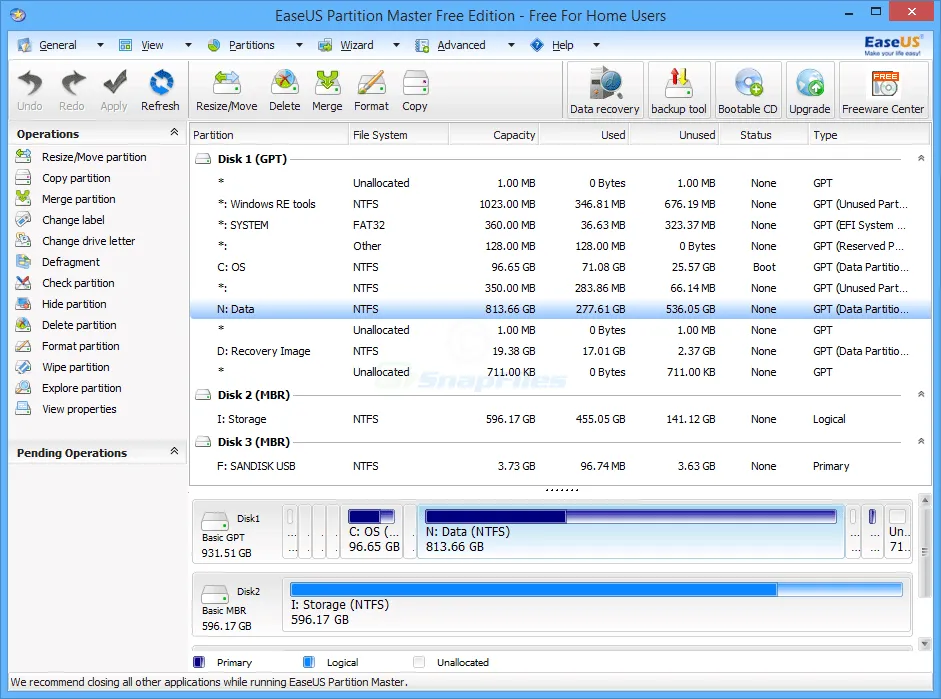
Task: Select Change label operation
Action: 73,220
